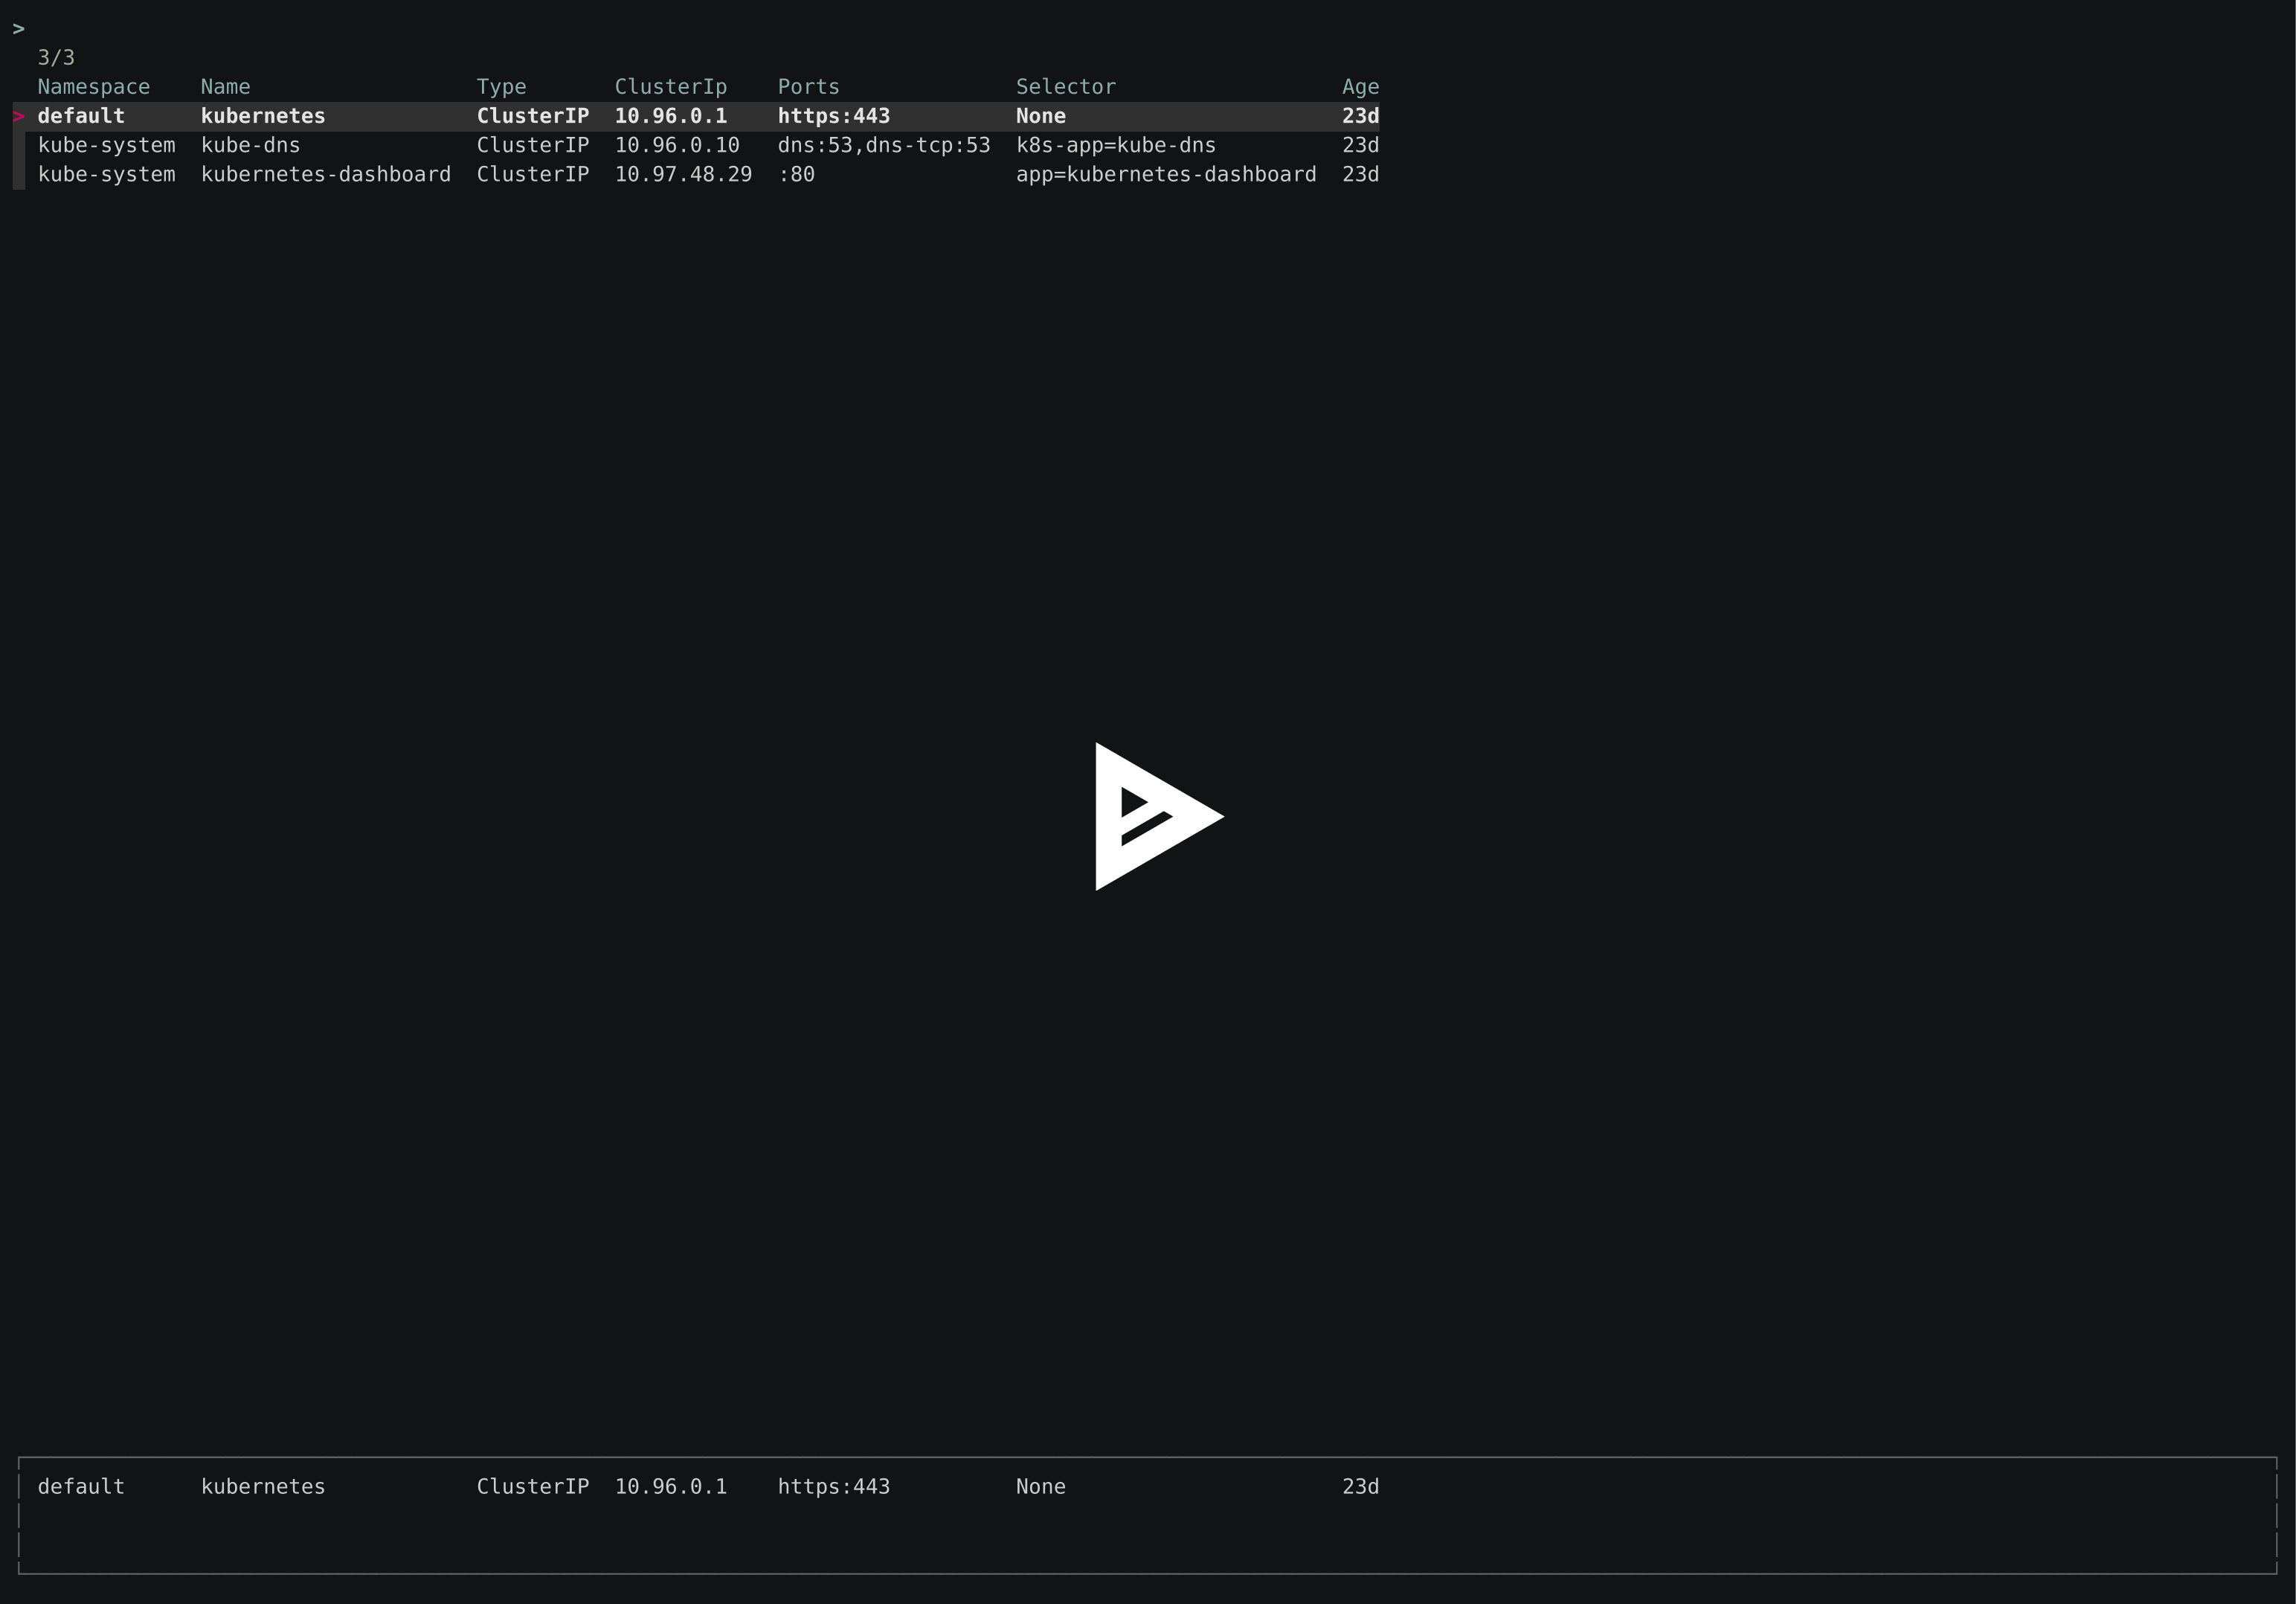2296x1604 pixels.
Task: Click the 10.97.48.29 cluster IP
Action: click(684, 174)
